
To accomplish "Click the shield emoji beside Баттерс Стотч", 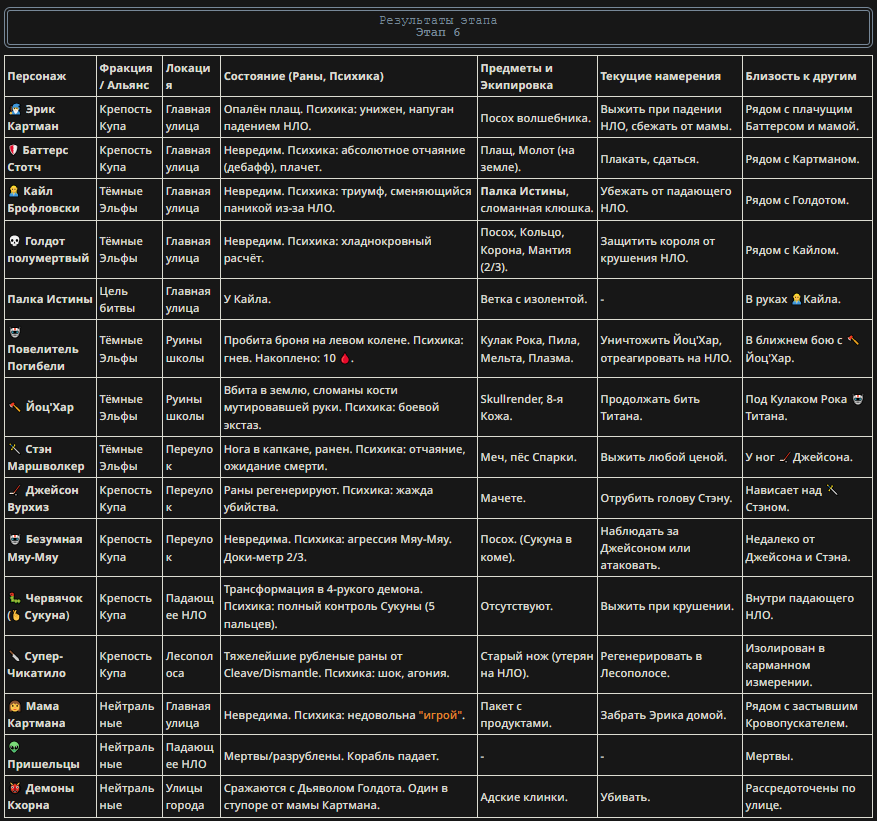I will pyautogui.click(x=14, y=150).
